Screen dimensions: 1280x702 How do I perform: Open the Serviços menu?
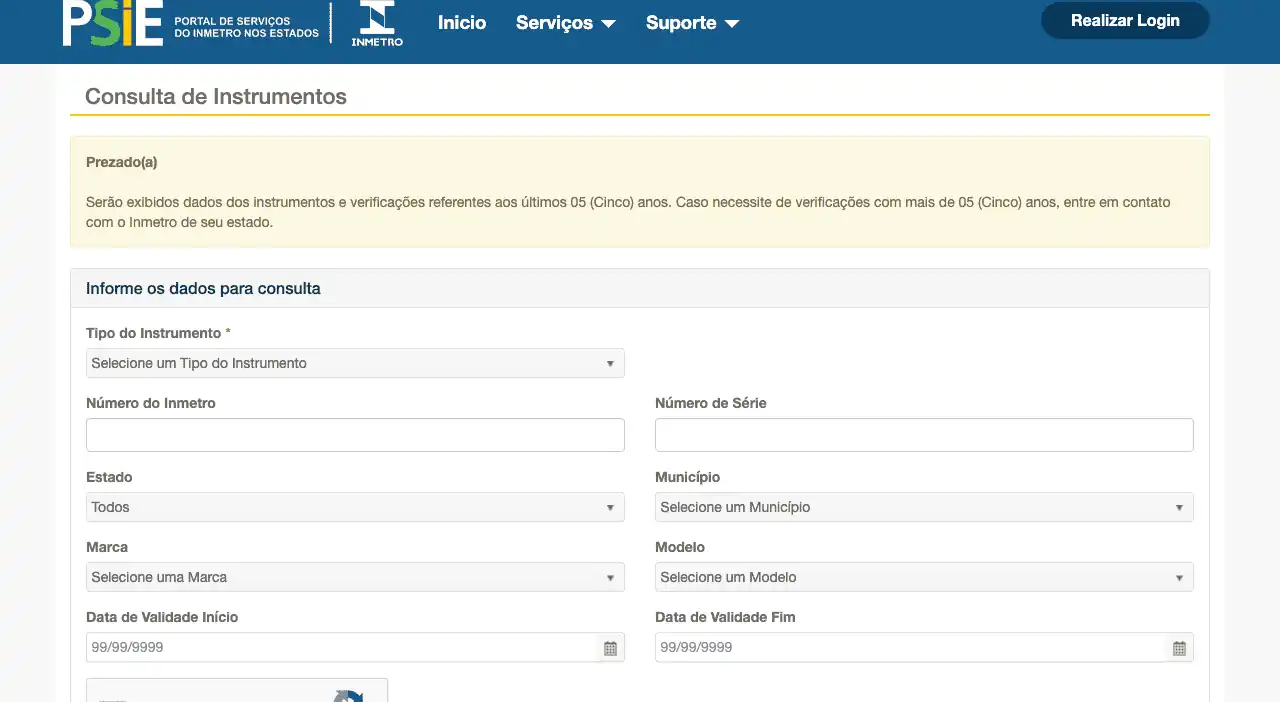[565, 23]
